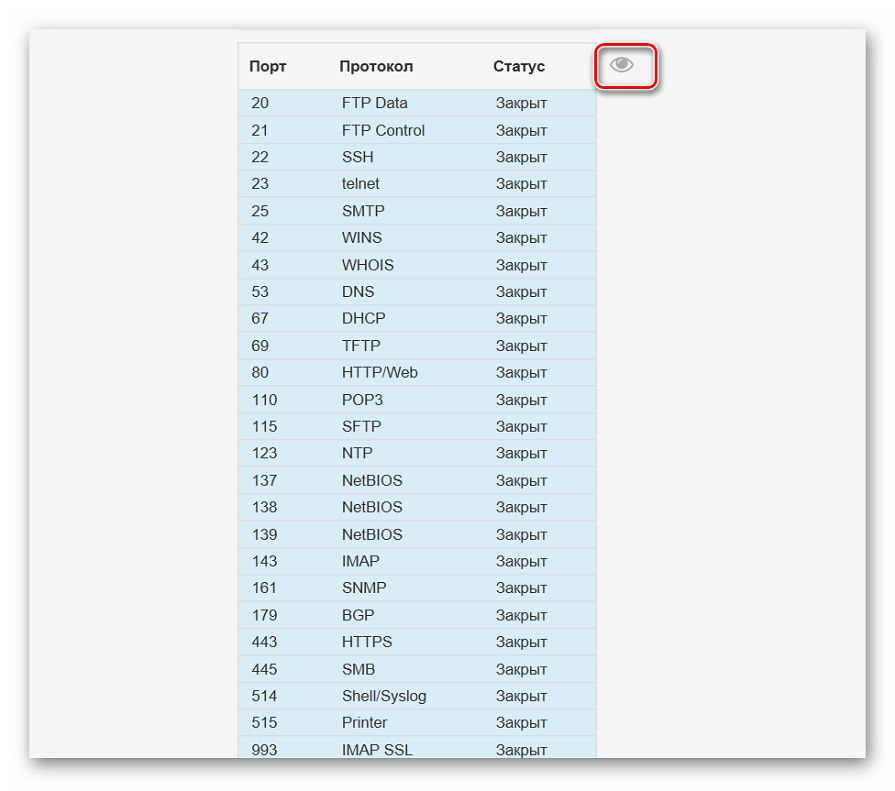Select the port 23 cell
Viewport: 895px width, 791px height.
point(260,184)
